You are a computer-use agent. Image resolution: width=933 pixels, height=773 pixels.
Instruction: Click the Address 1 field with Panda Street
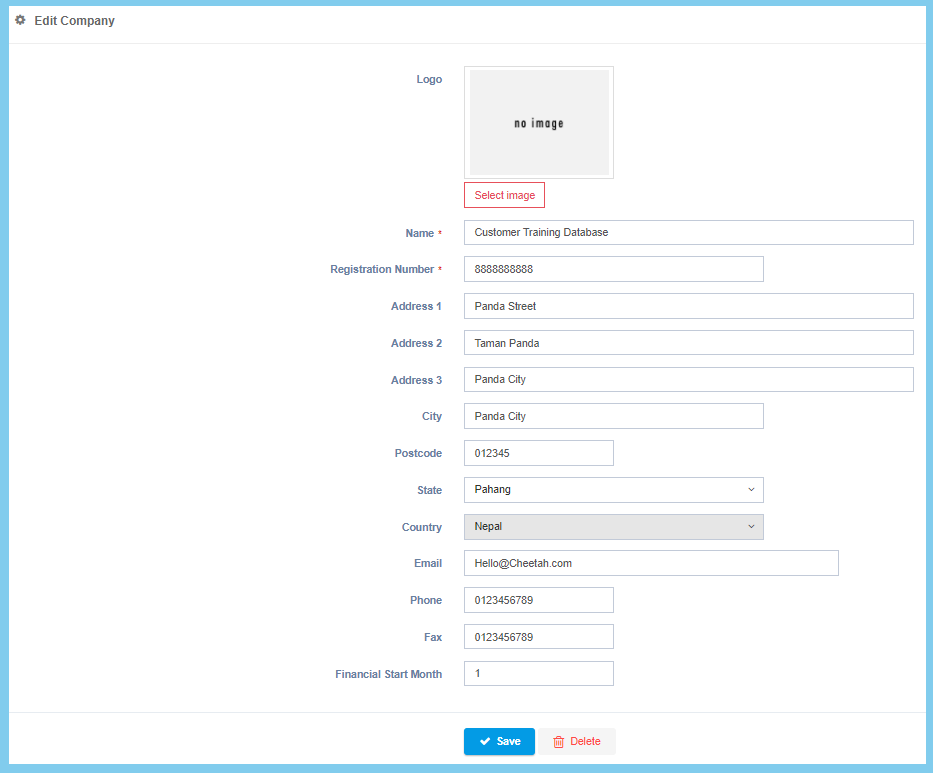688,306
